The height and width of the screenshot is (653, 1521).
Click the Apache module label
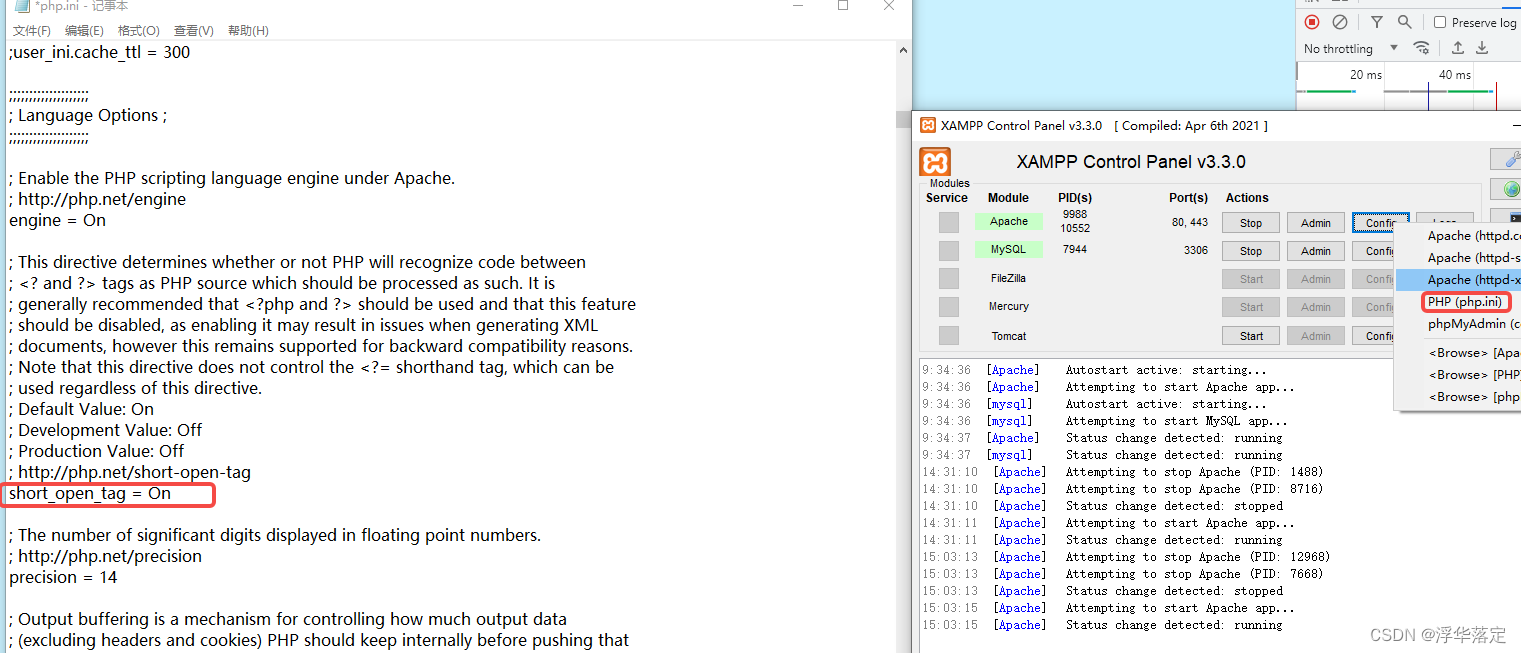point(1009,221)
